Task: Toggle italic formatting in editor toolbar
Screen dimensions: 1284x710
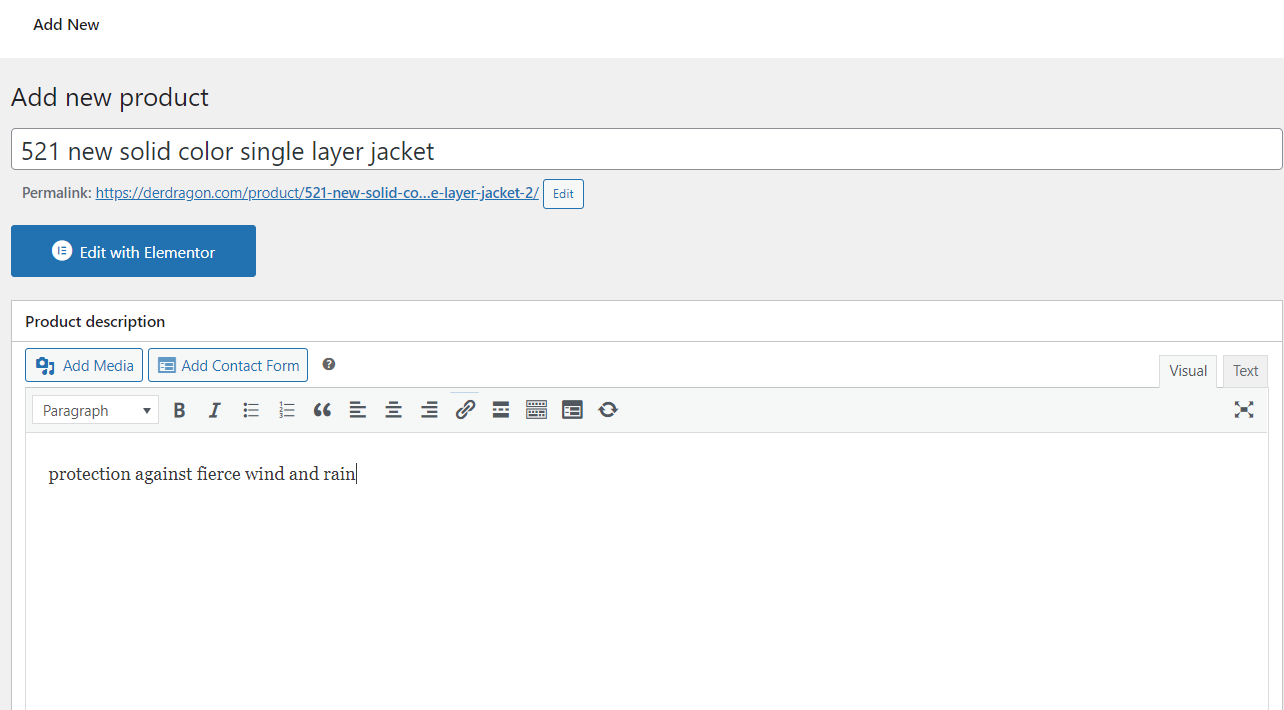Action: coord(214,410)
